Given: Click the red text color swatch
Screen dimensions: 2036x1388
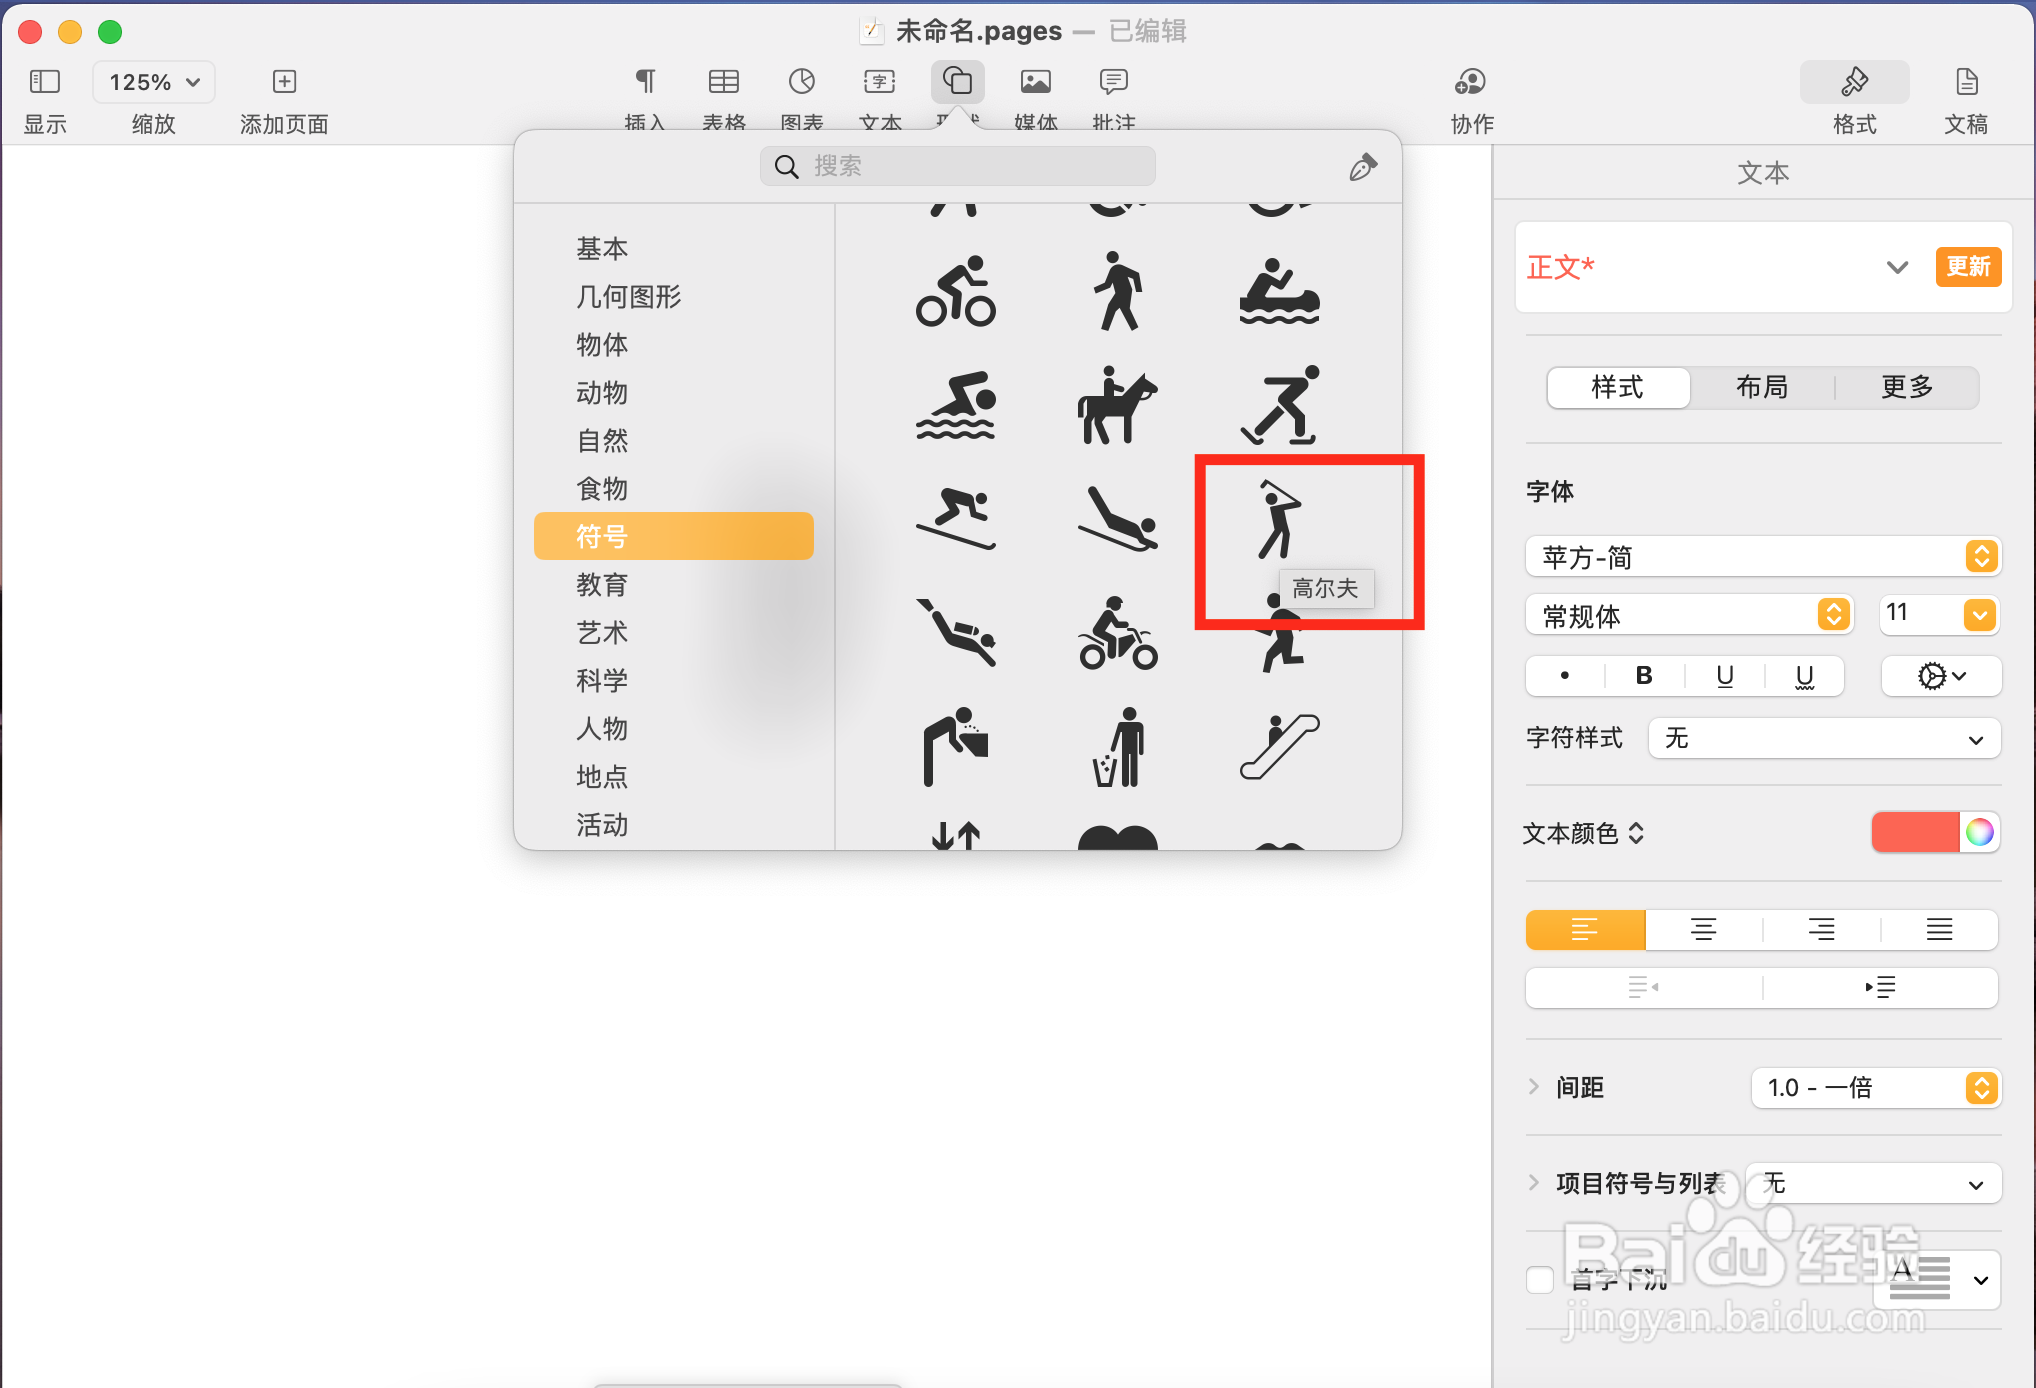Looking at the screenshot, I should (x=1915, y=832).
